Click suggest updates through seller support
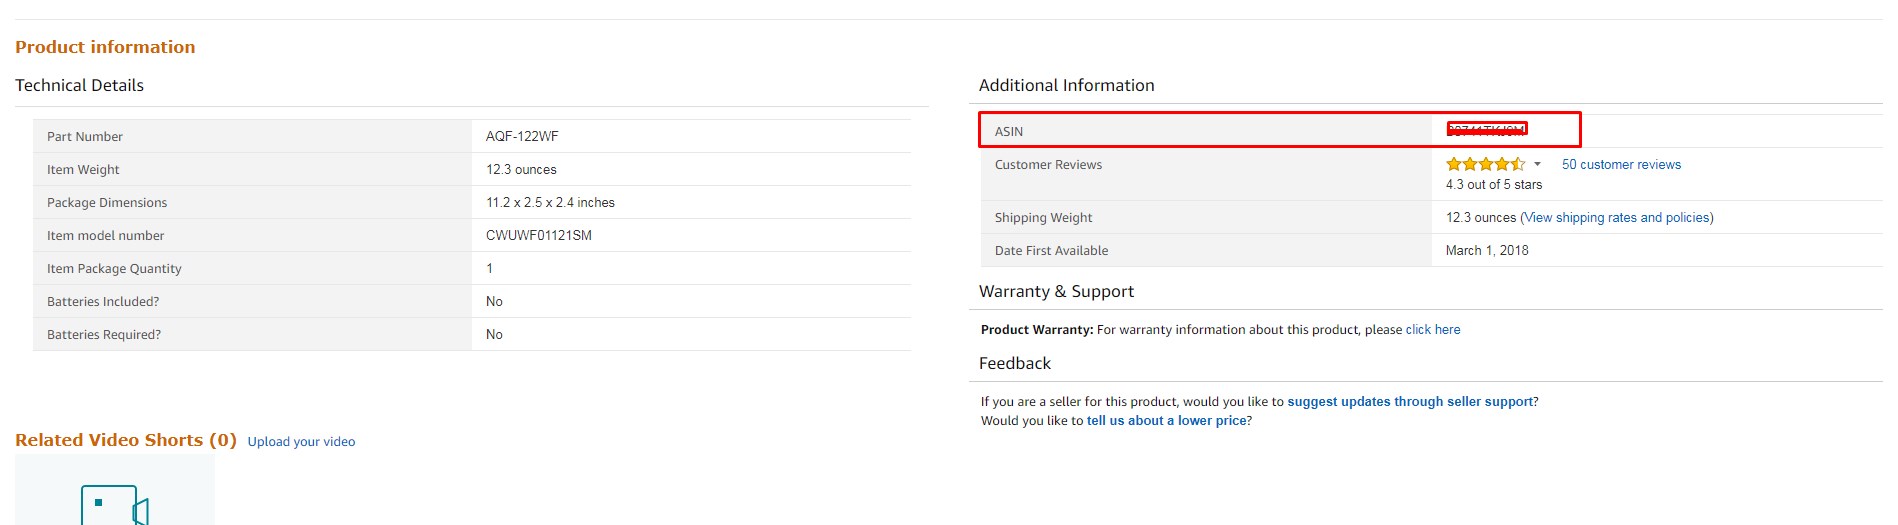This screenshot has width=1898, height=525. tap(1409, 401)
